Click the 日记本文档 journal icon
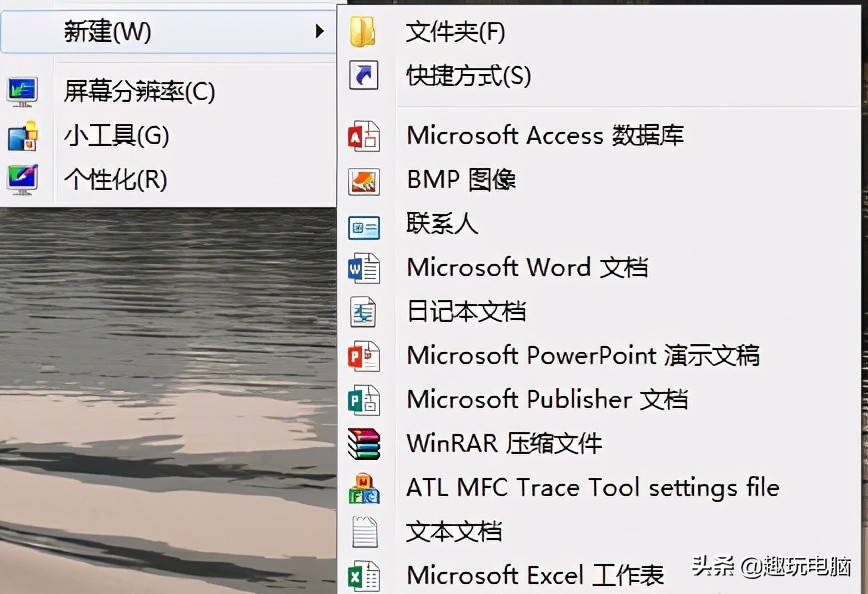Image resolution: width=868 pixels, height=594 pixels. (x=364, y=311)
